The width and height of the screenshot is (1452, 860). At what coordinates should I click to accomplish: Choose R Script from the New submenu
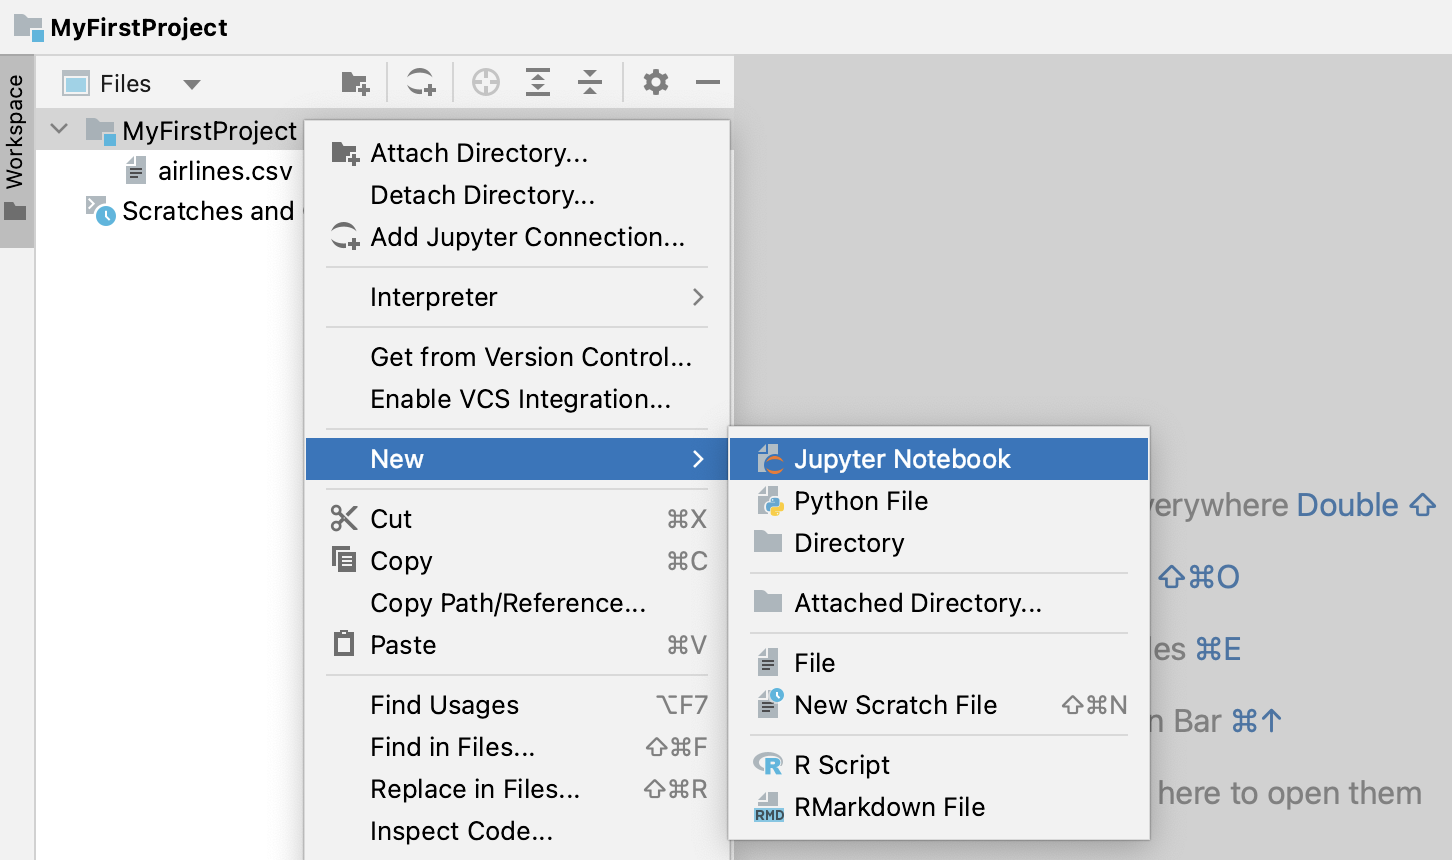pos(842,764)
